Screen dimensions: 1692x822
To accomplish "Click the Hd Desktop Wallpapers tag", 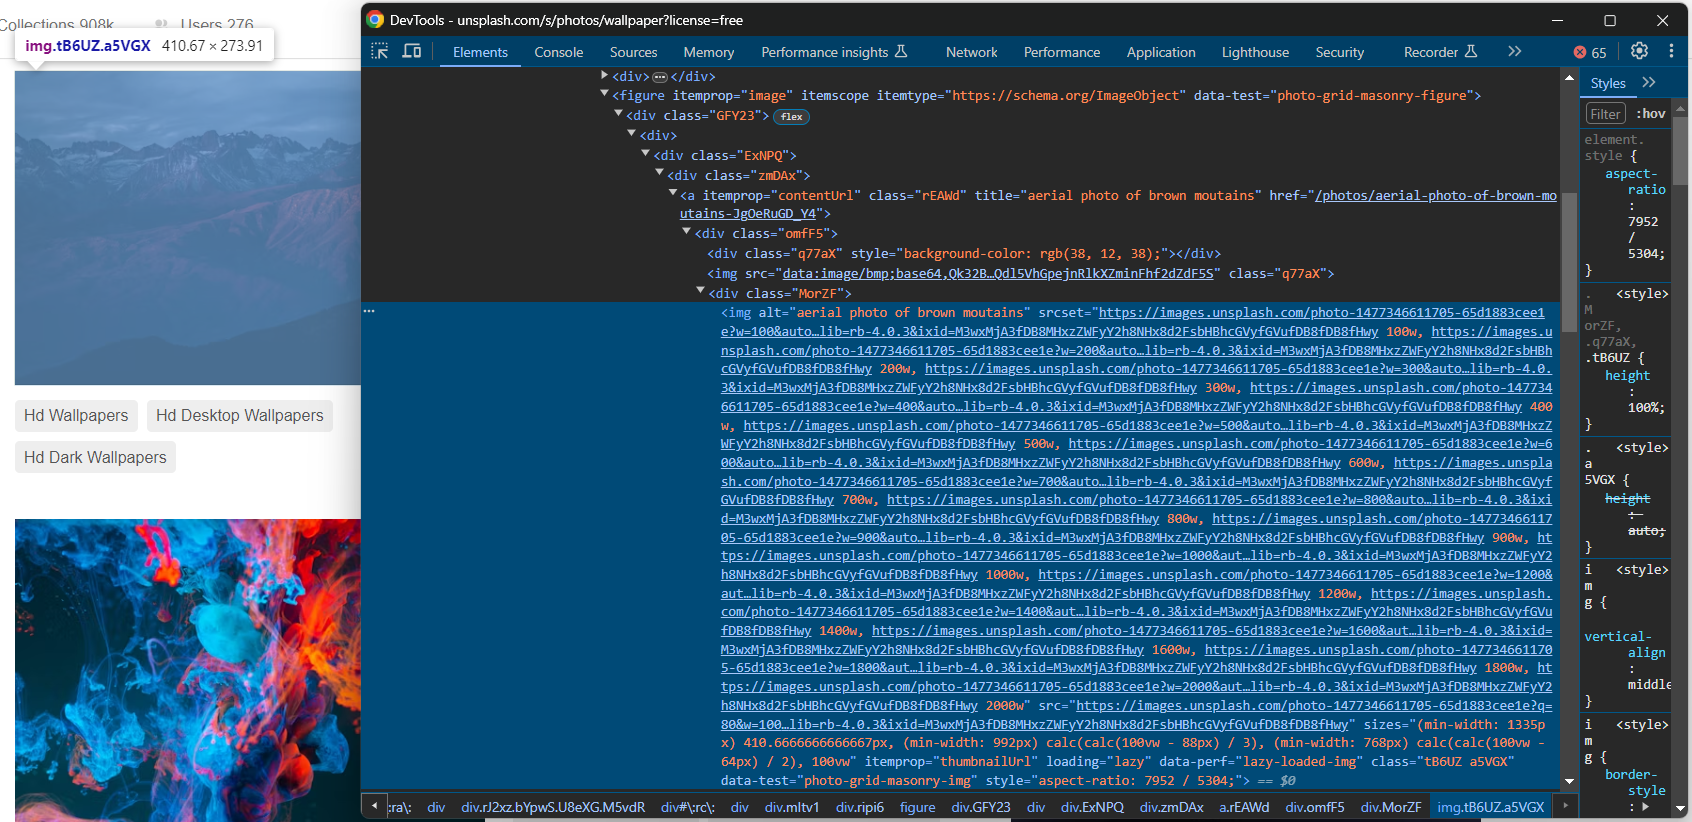I will coord(240,415).
